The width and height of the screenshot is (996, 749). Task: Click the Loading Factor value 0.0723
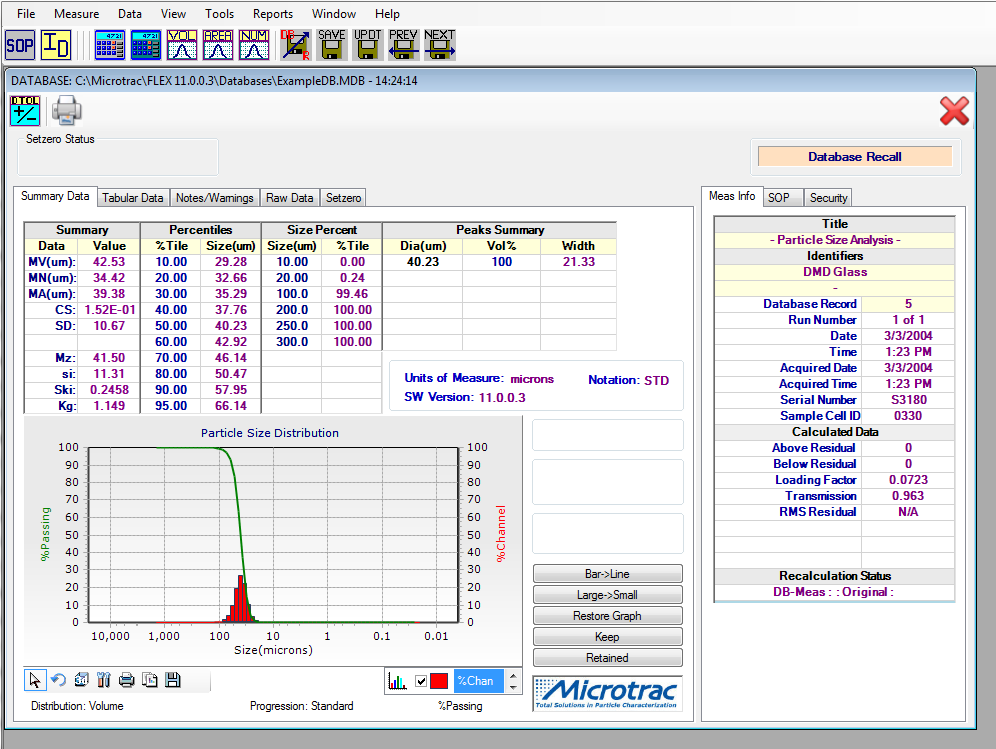(908, 480)
